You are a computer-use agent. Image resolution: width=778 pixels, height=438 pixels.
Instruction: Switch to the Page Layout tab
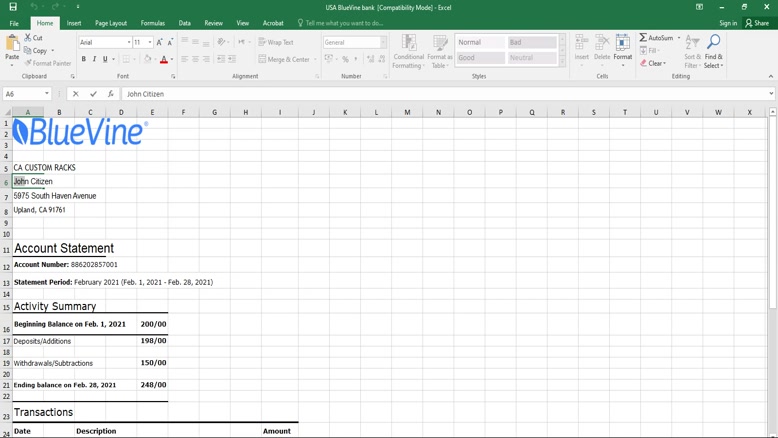point(111,23)
